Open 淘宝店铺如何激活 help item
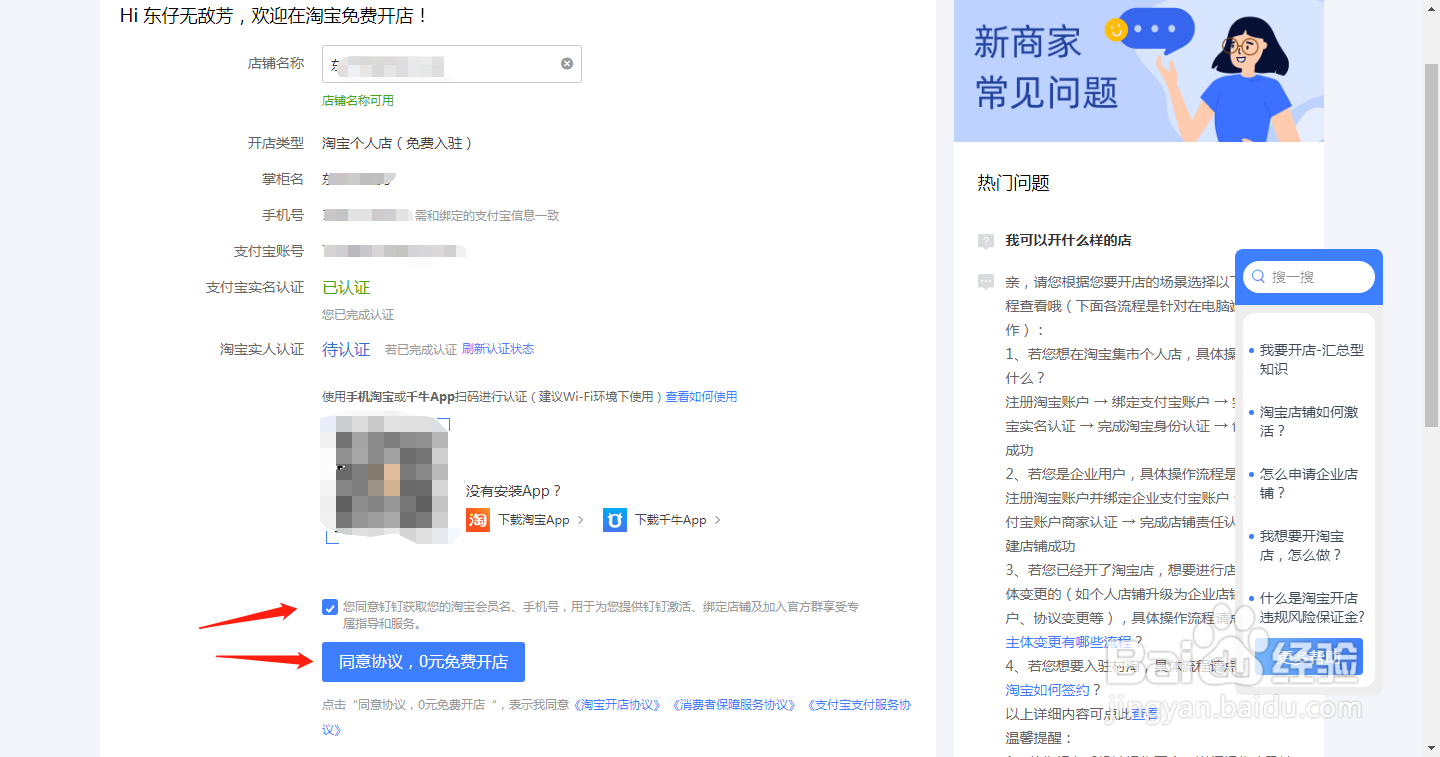 tap(1309, 422)
